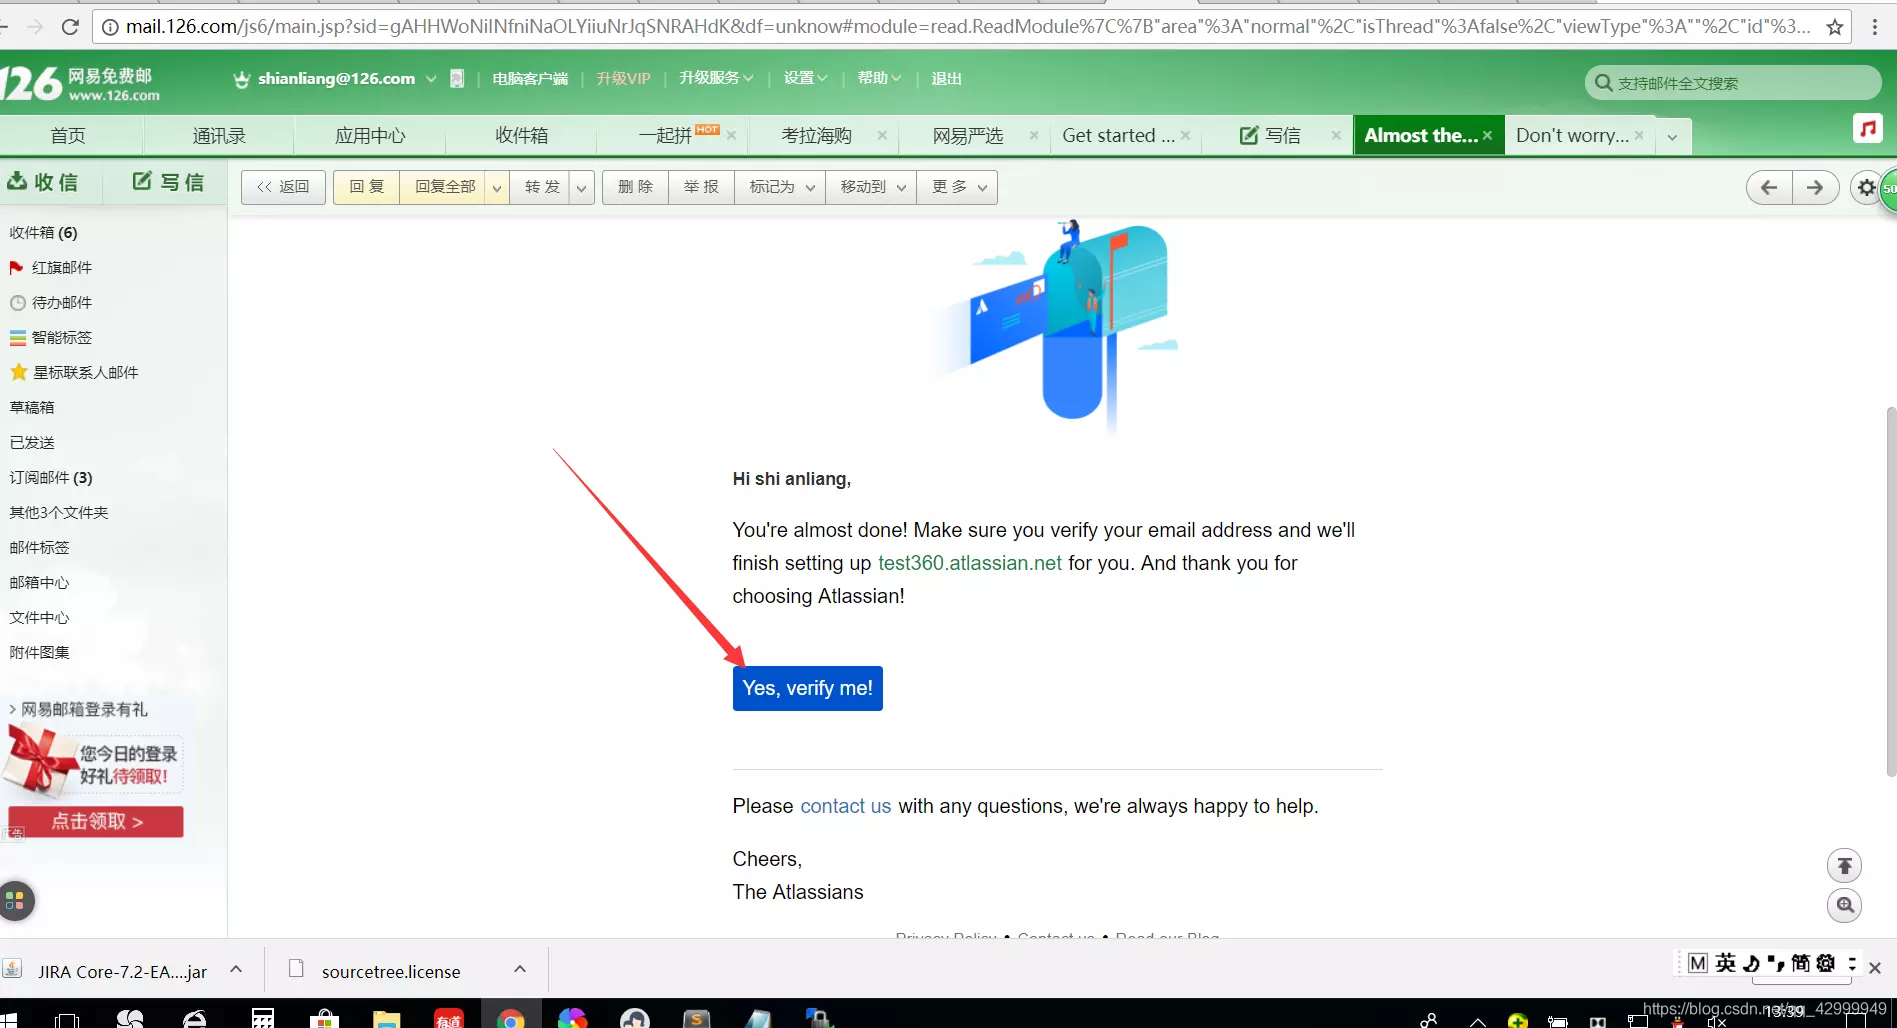1897x1028 pixels.
Task: Click the 'Yes, verify me!' button
Action: pyautogui.click(x=807, y=688)
